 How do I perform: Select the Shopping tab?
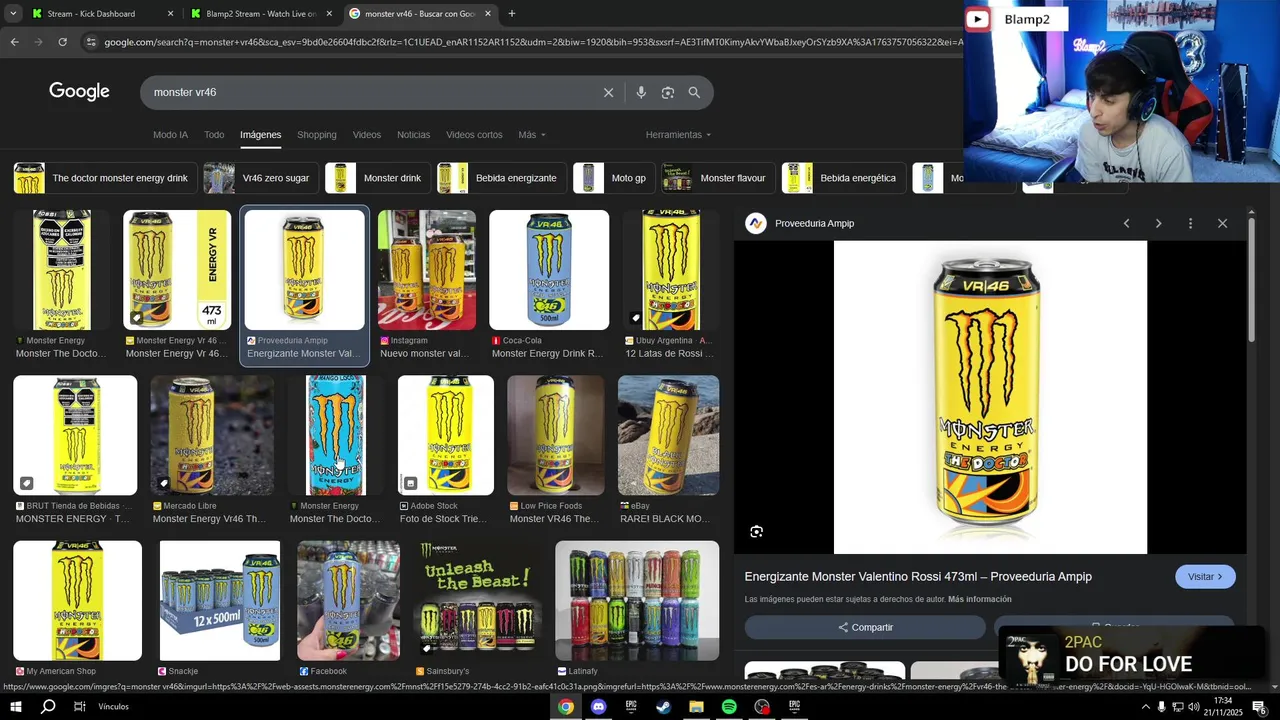tap(317, 135)
